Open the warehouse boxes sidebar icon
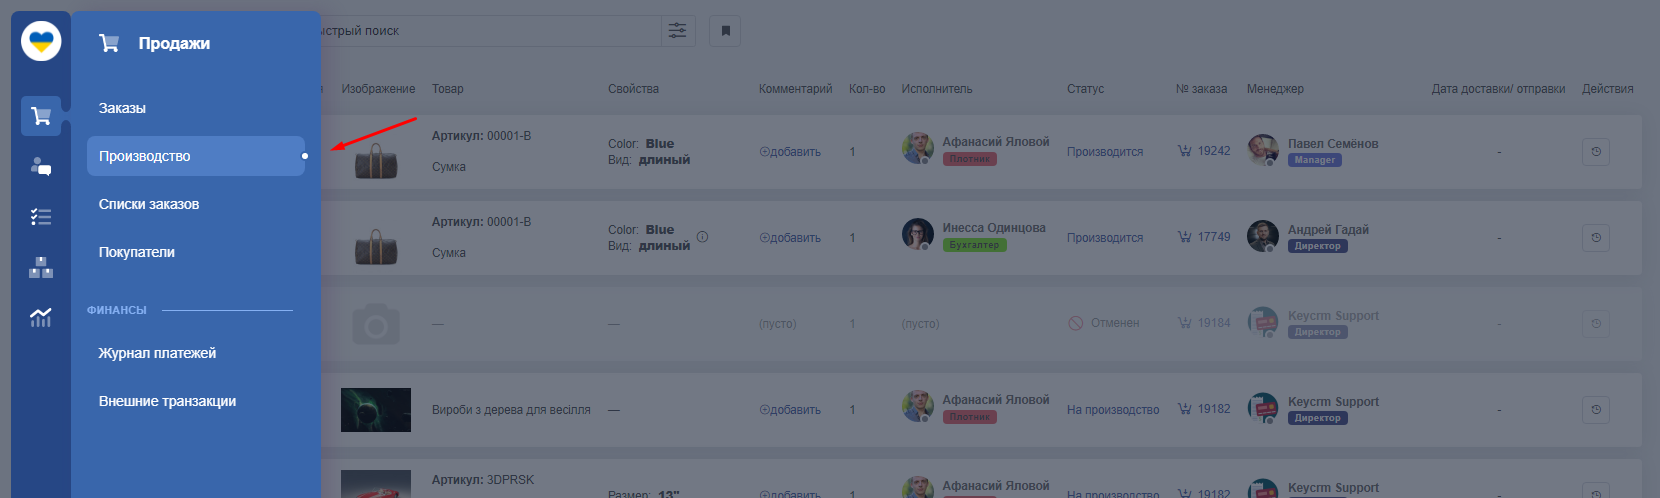The width and height of the screenshot is (1660, 498). pos(41,267)
